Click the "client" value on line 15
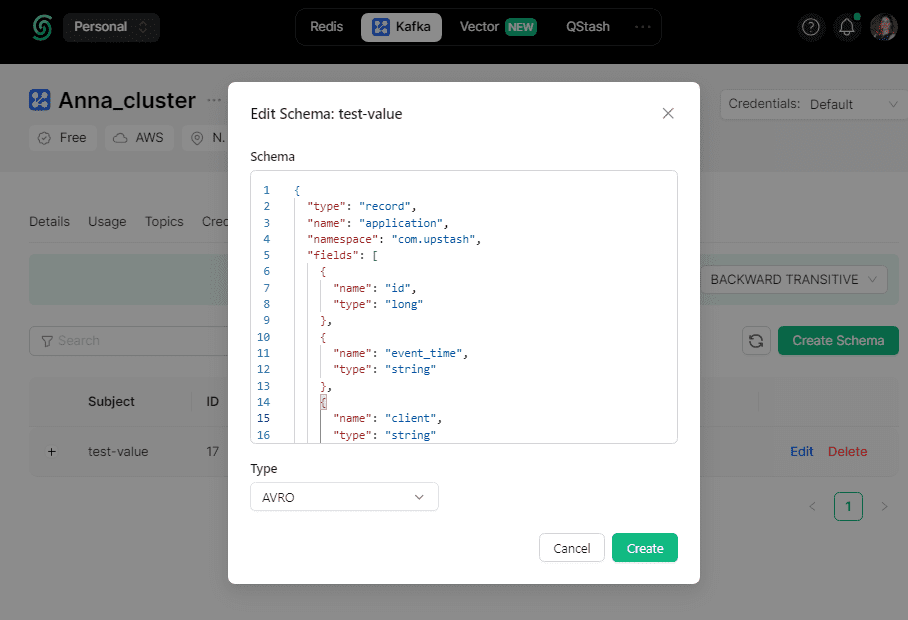Image resolution: width=908 pixels, height=620 pixels. (411, 419)
